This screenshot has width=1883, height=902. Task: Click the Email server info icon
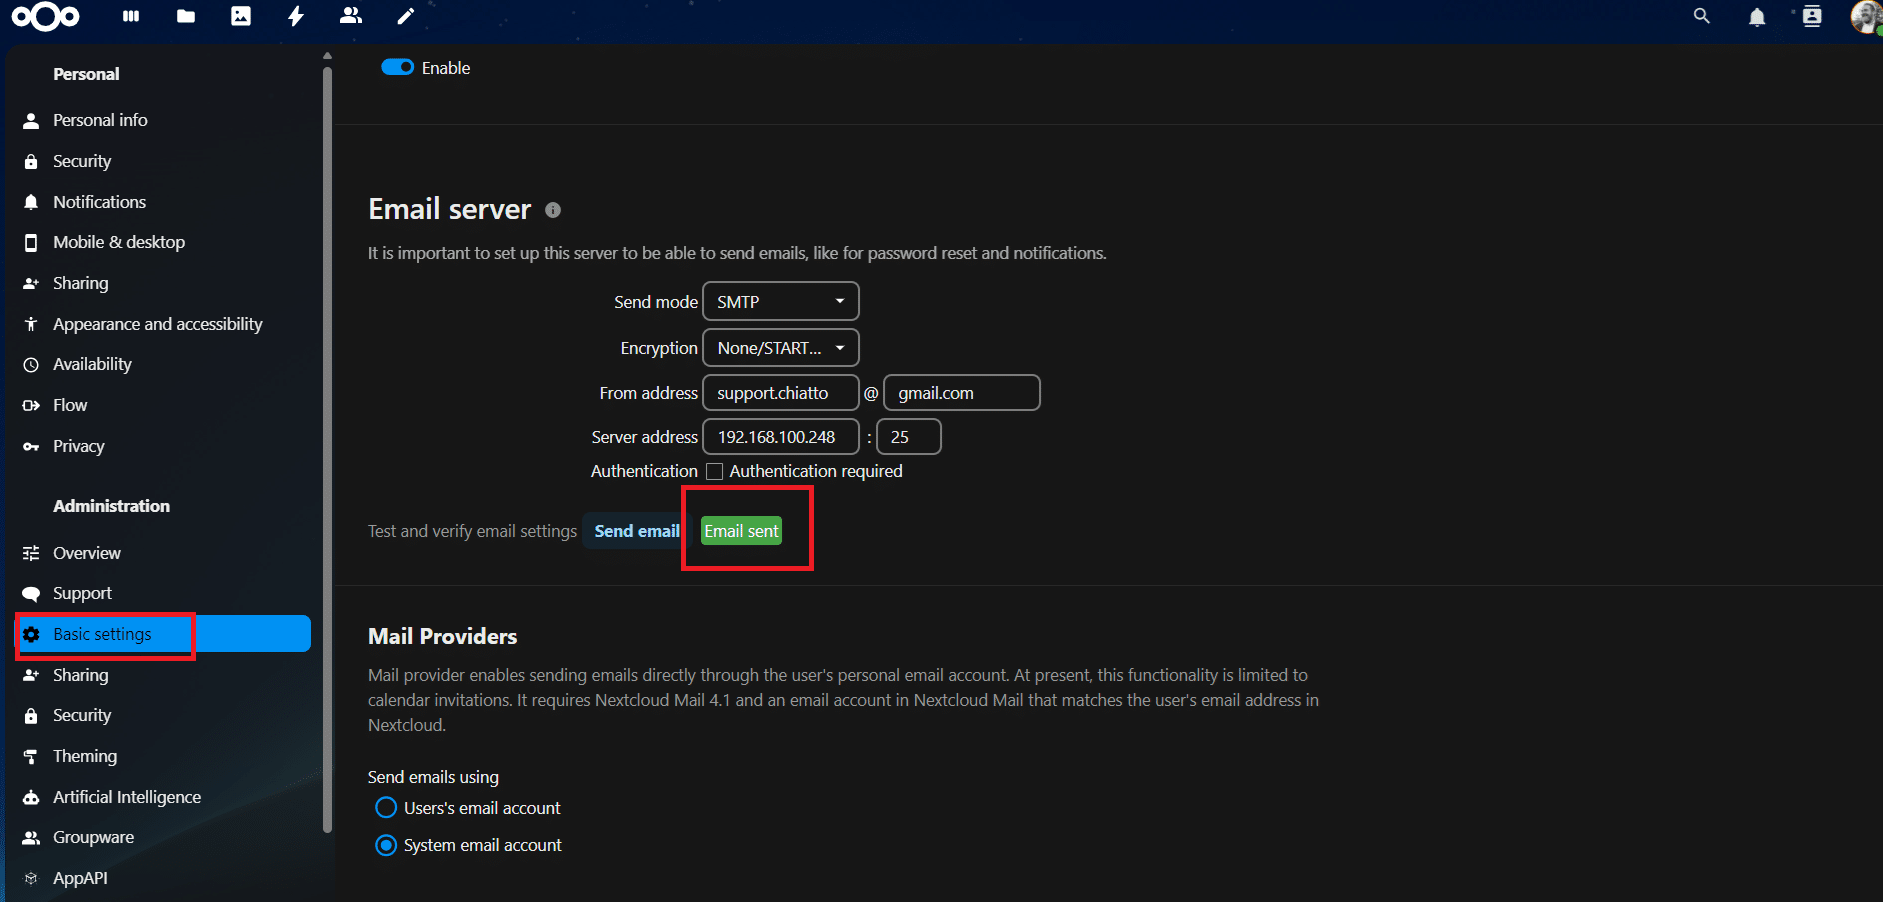pyautogui.click(x=553, y=210)
